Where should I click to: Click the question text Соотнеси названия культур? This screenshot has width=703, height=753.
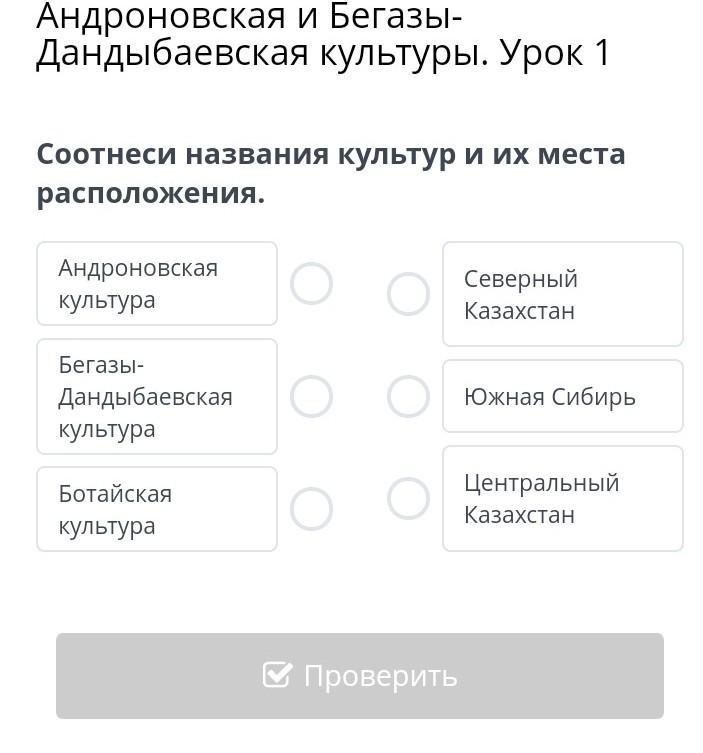(x=330, y=155)
